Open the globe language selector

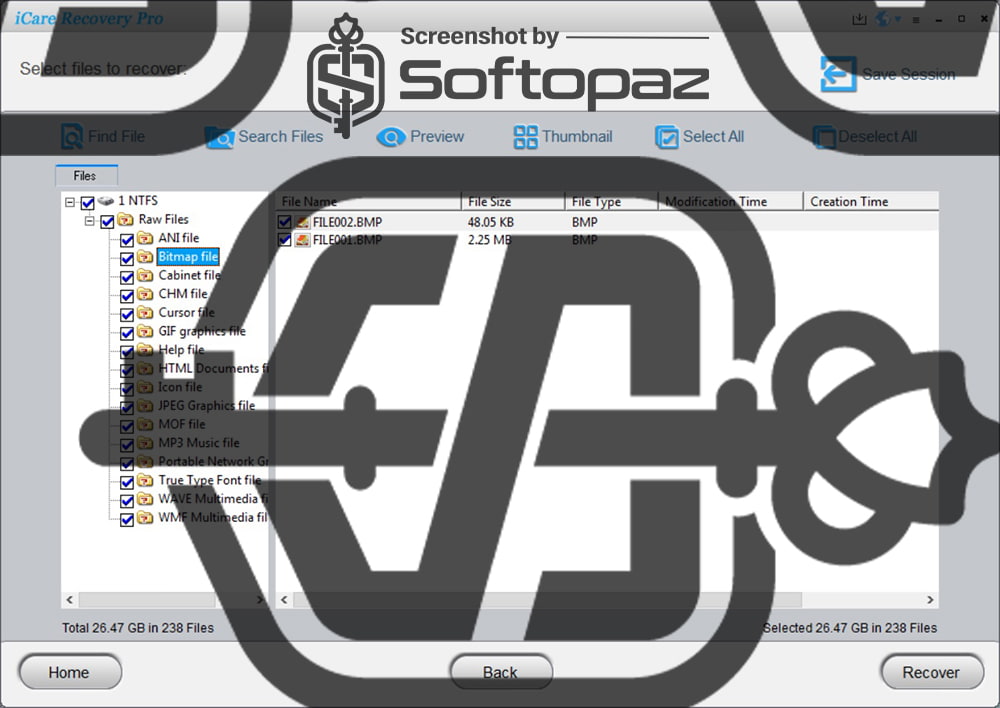click(883, 19)
